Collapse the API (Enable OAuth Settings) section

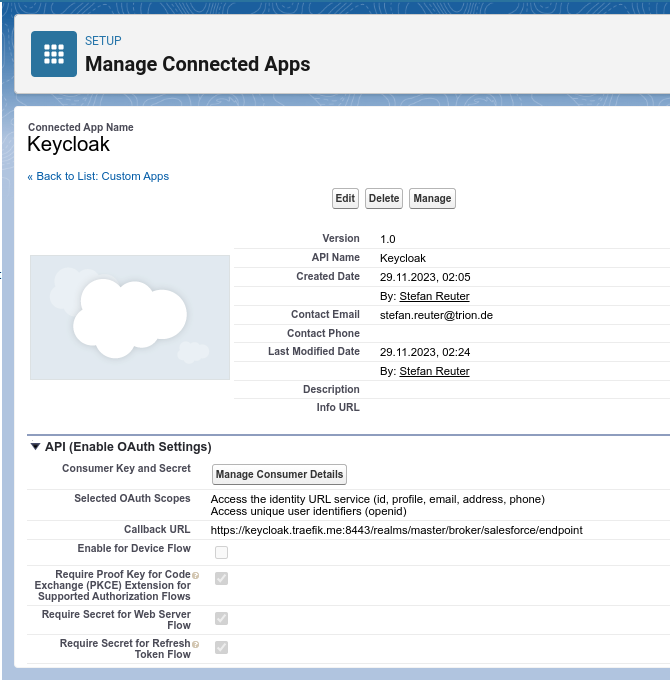pyautogui.click(x=36, y=446)
